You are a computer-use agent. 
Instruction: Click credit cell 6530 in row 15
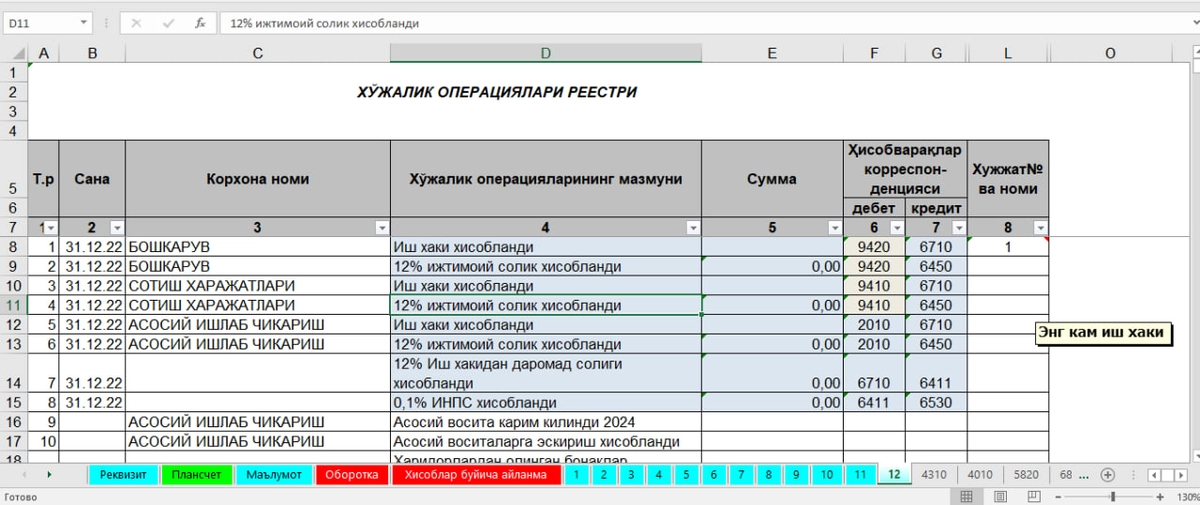click(x=936, y=403)
